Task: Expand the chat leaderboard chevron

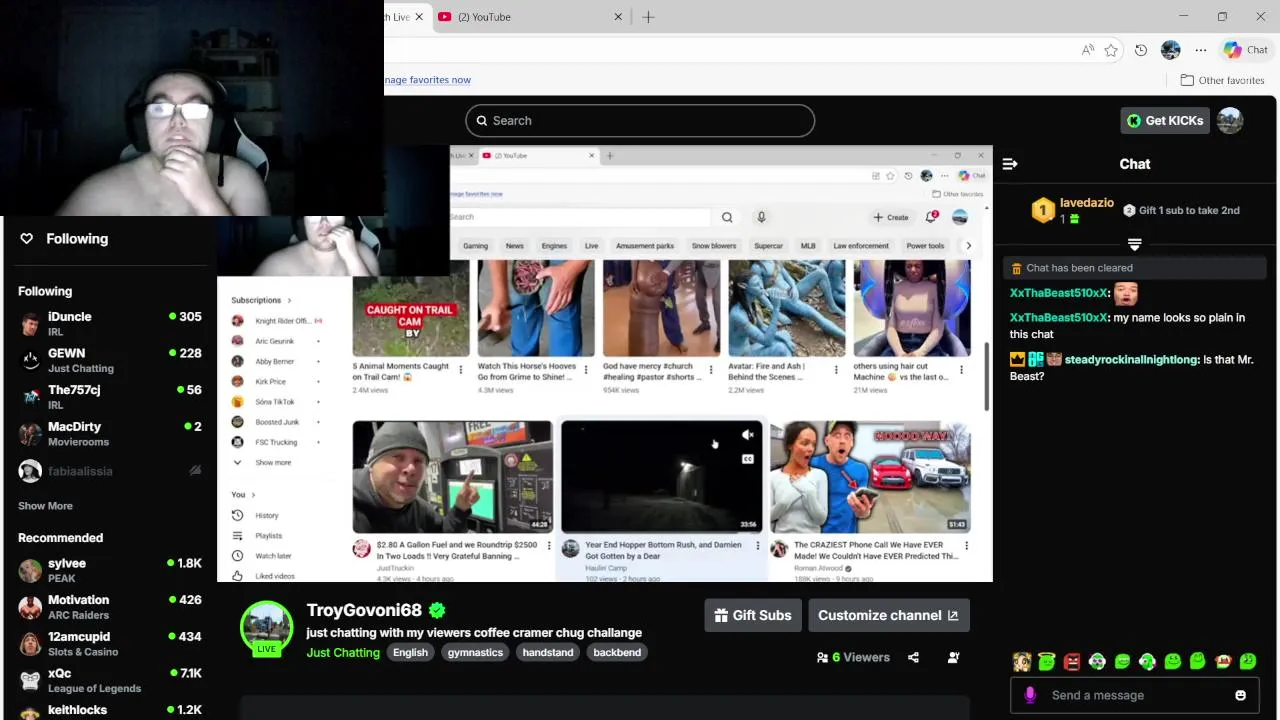Action: pyautogui.click(x=1135, y=244)
